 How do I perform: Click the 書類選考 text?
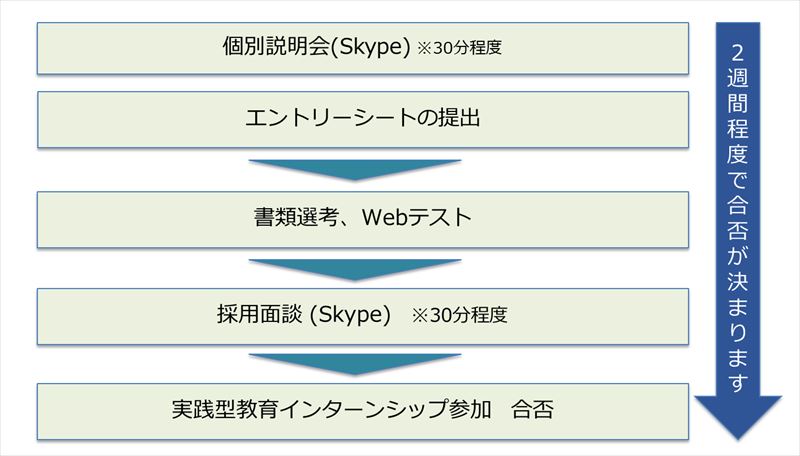pos(296,218)
